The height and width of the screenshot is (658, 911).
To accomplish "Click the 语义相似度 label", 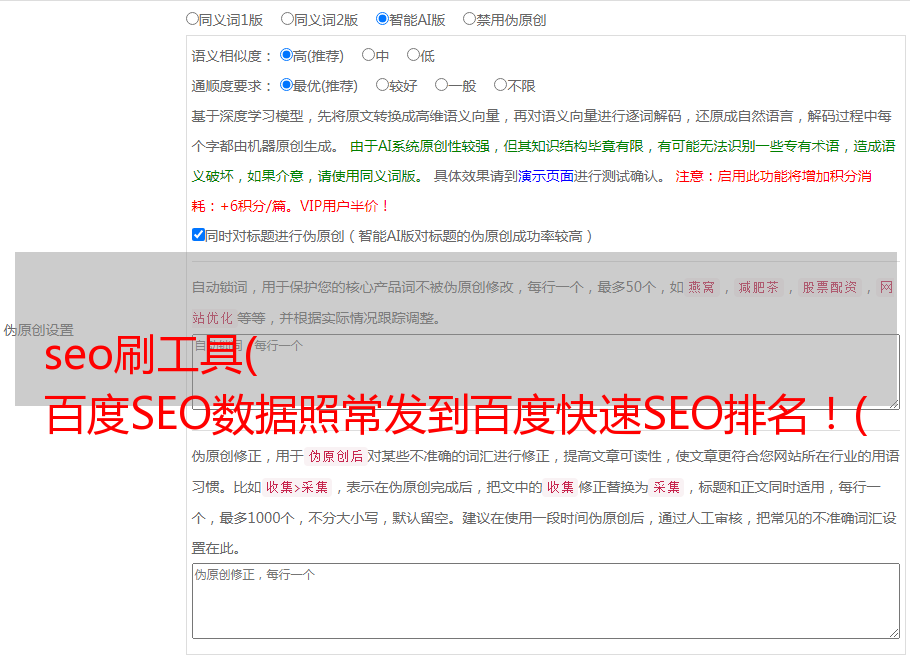I will [232, 56].
